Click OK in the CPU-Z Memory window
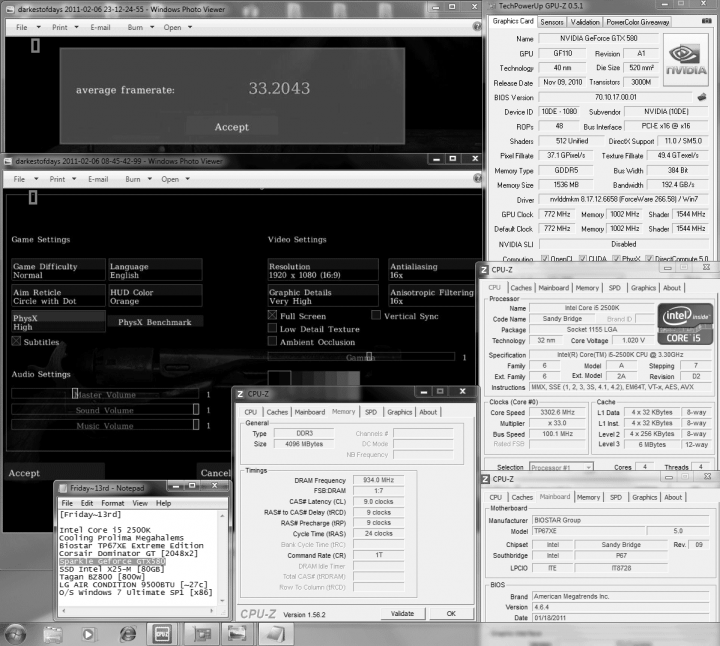Viewport: 720px width, 646px height. pos(451,613)
